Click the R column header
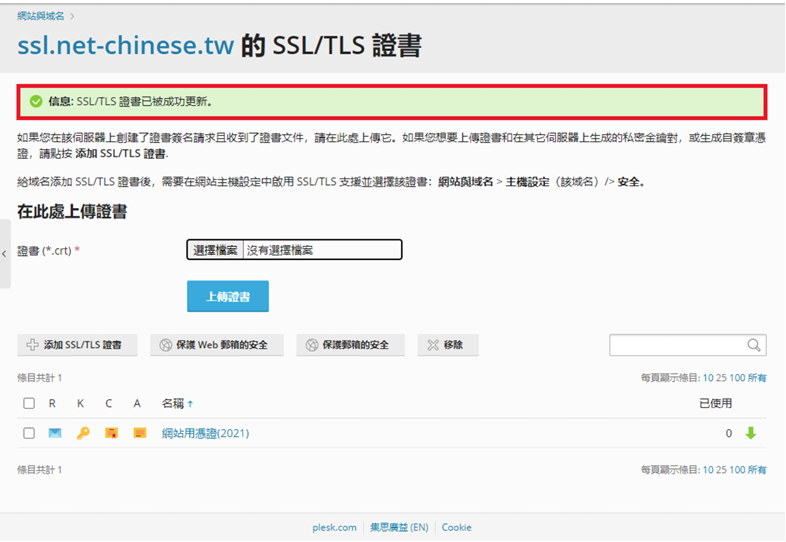The image size is (786, 542). (52, 403)
